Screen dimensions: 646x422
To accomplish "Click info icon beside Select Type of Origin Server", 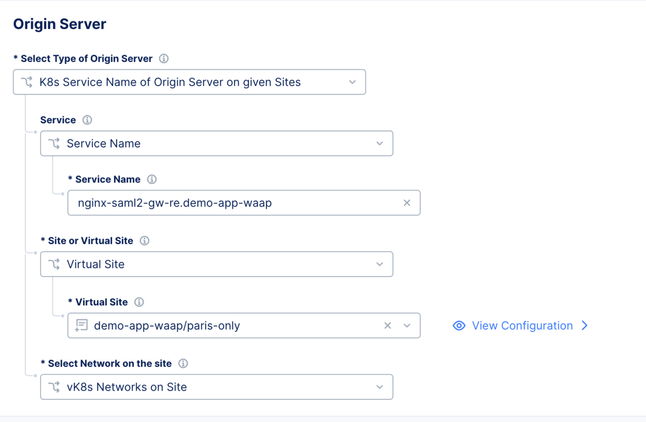I will tap(164, 59).
